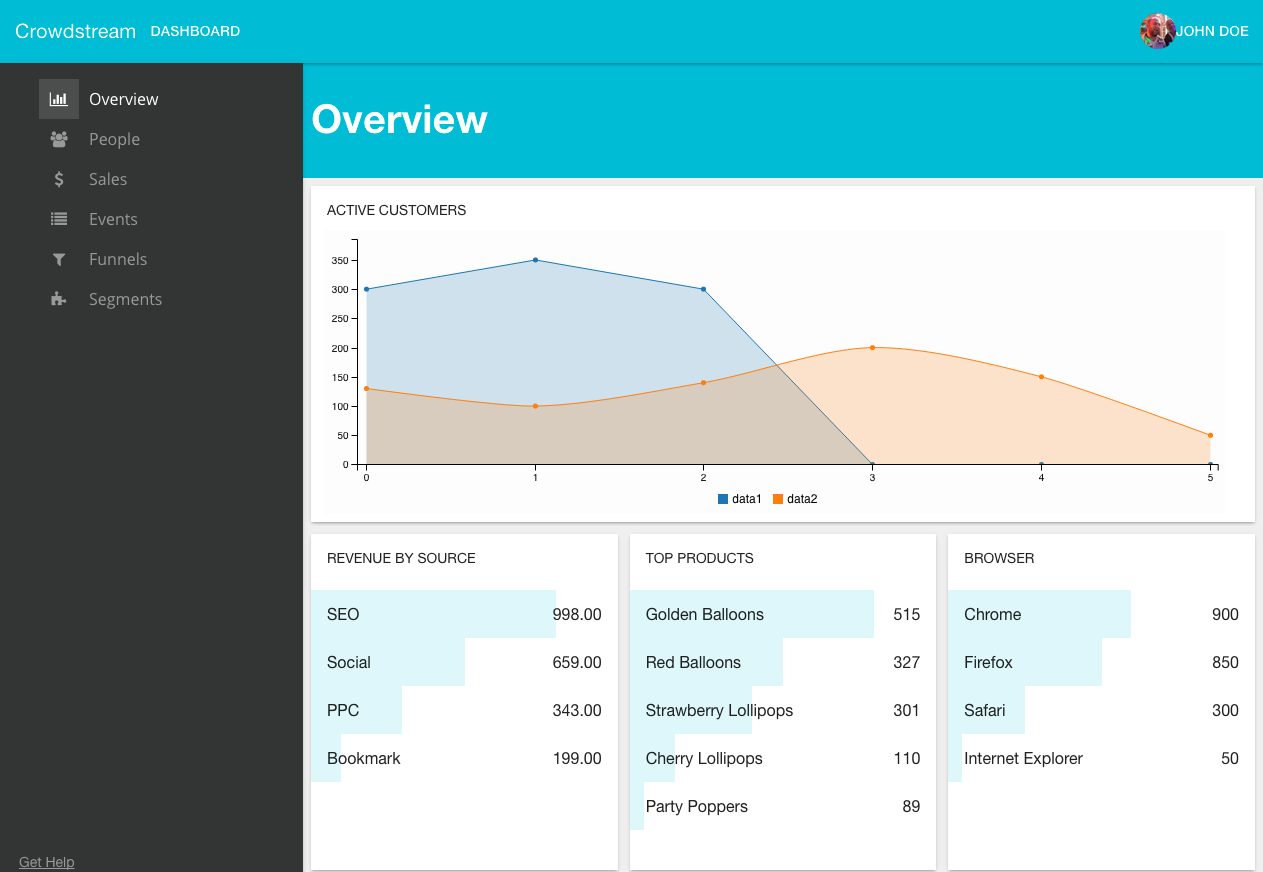
Task: Toggle data2 series in chart legend
Action: [796, 499]
